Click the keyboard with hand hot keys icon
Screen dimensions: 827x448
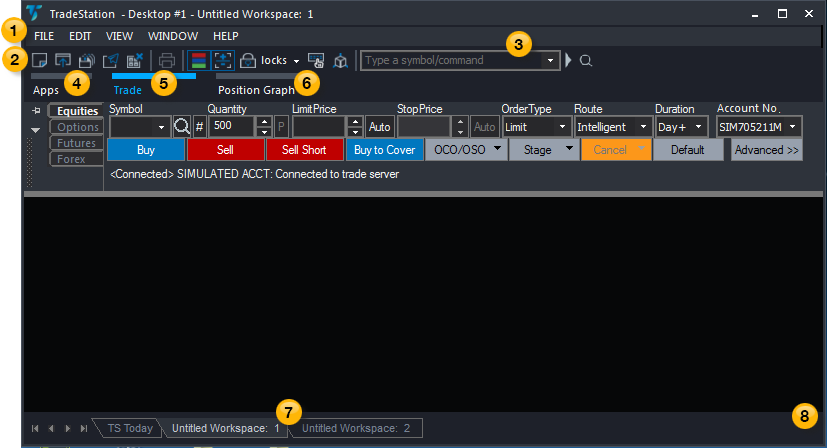[x=316, y=60]
